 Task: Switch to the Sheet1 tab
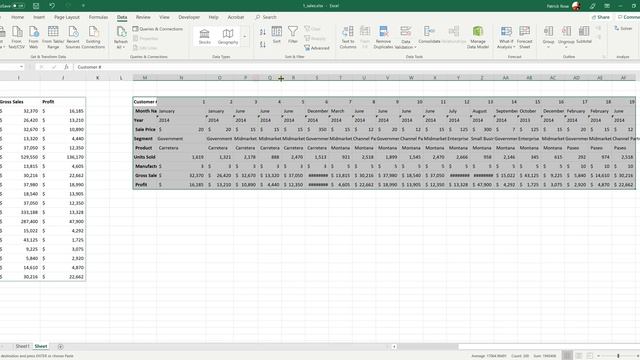[x=22, y=347]
